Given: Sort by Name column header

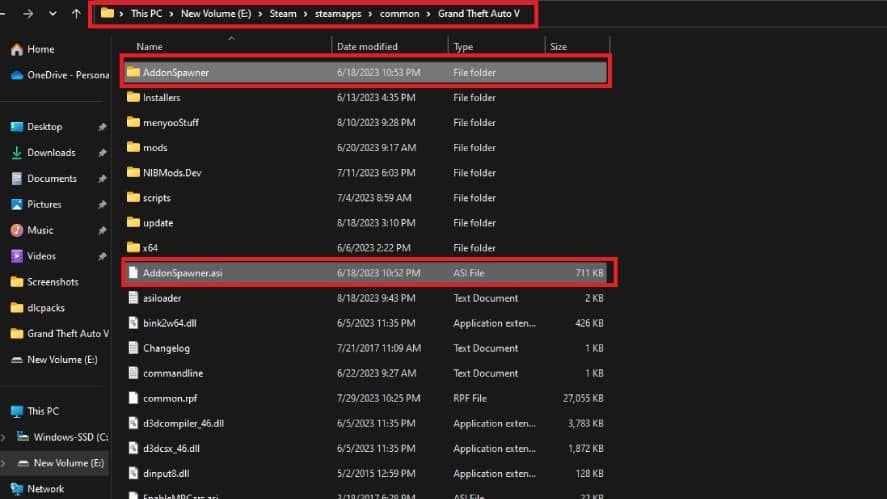Looking at the screenshot, I should click(x=149, y=47).
